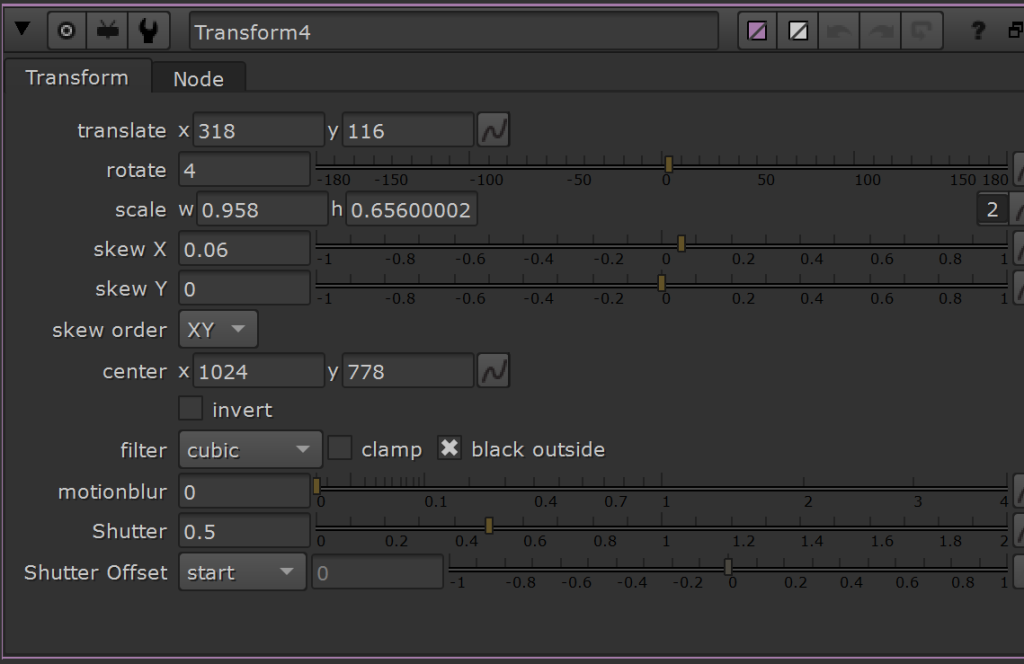Open the Shutter Offset start dropdown
This screenshot has width=1024, height=664.
coord(242,572)
